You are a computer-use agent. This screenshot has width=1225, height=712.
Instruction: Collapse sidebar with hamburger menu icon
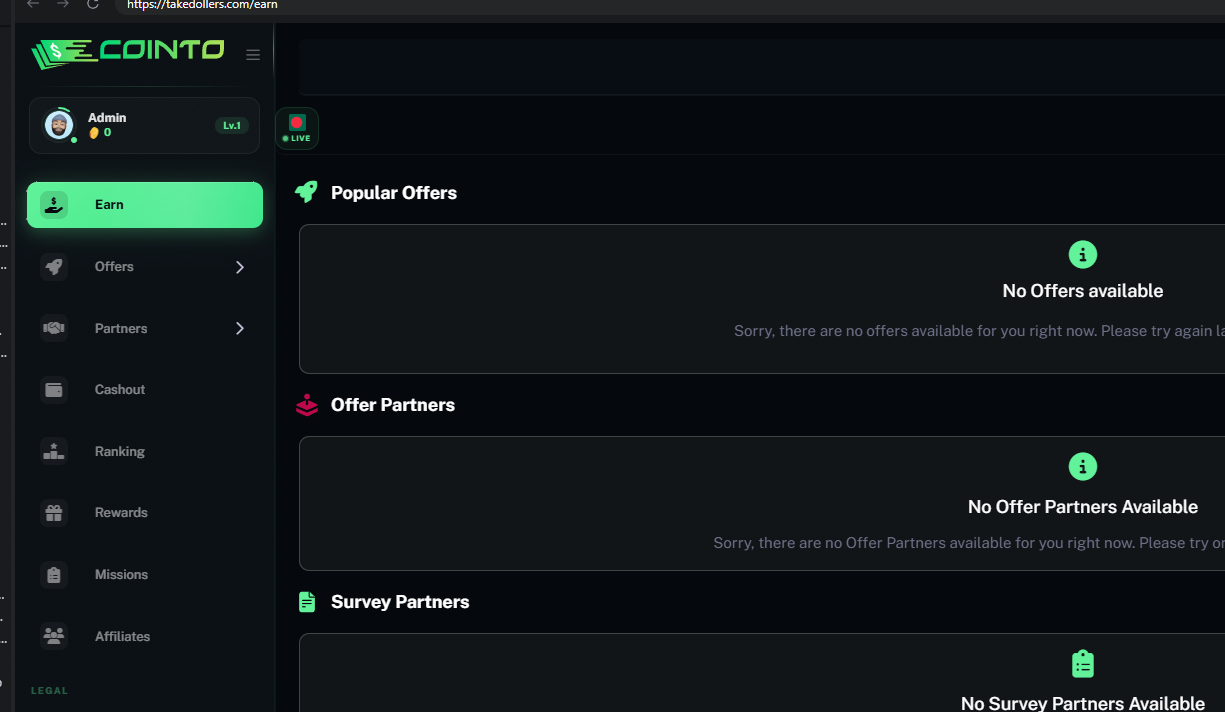click(x=253, y=55)
